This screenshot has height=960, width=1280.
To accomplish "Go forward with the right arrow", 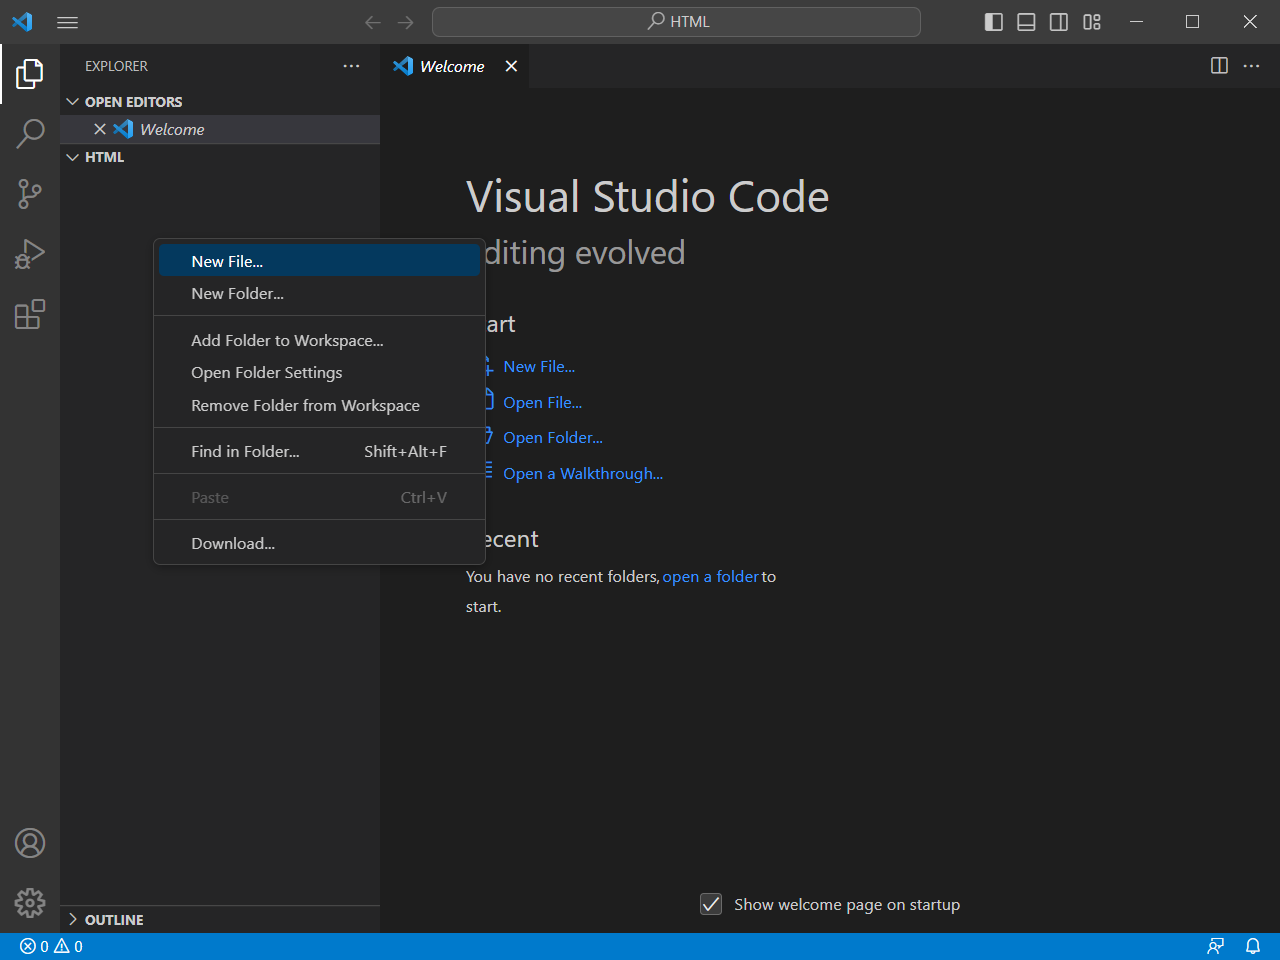I will [x=405, y=22].
